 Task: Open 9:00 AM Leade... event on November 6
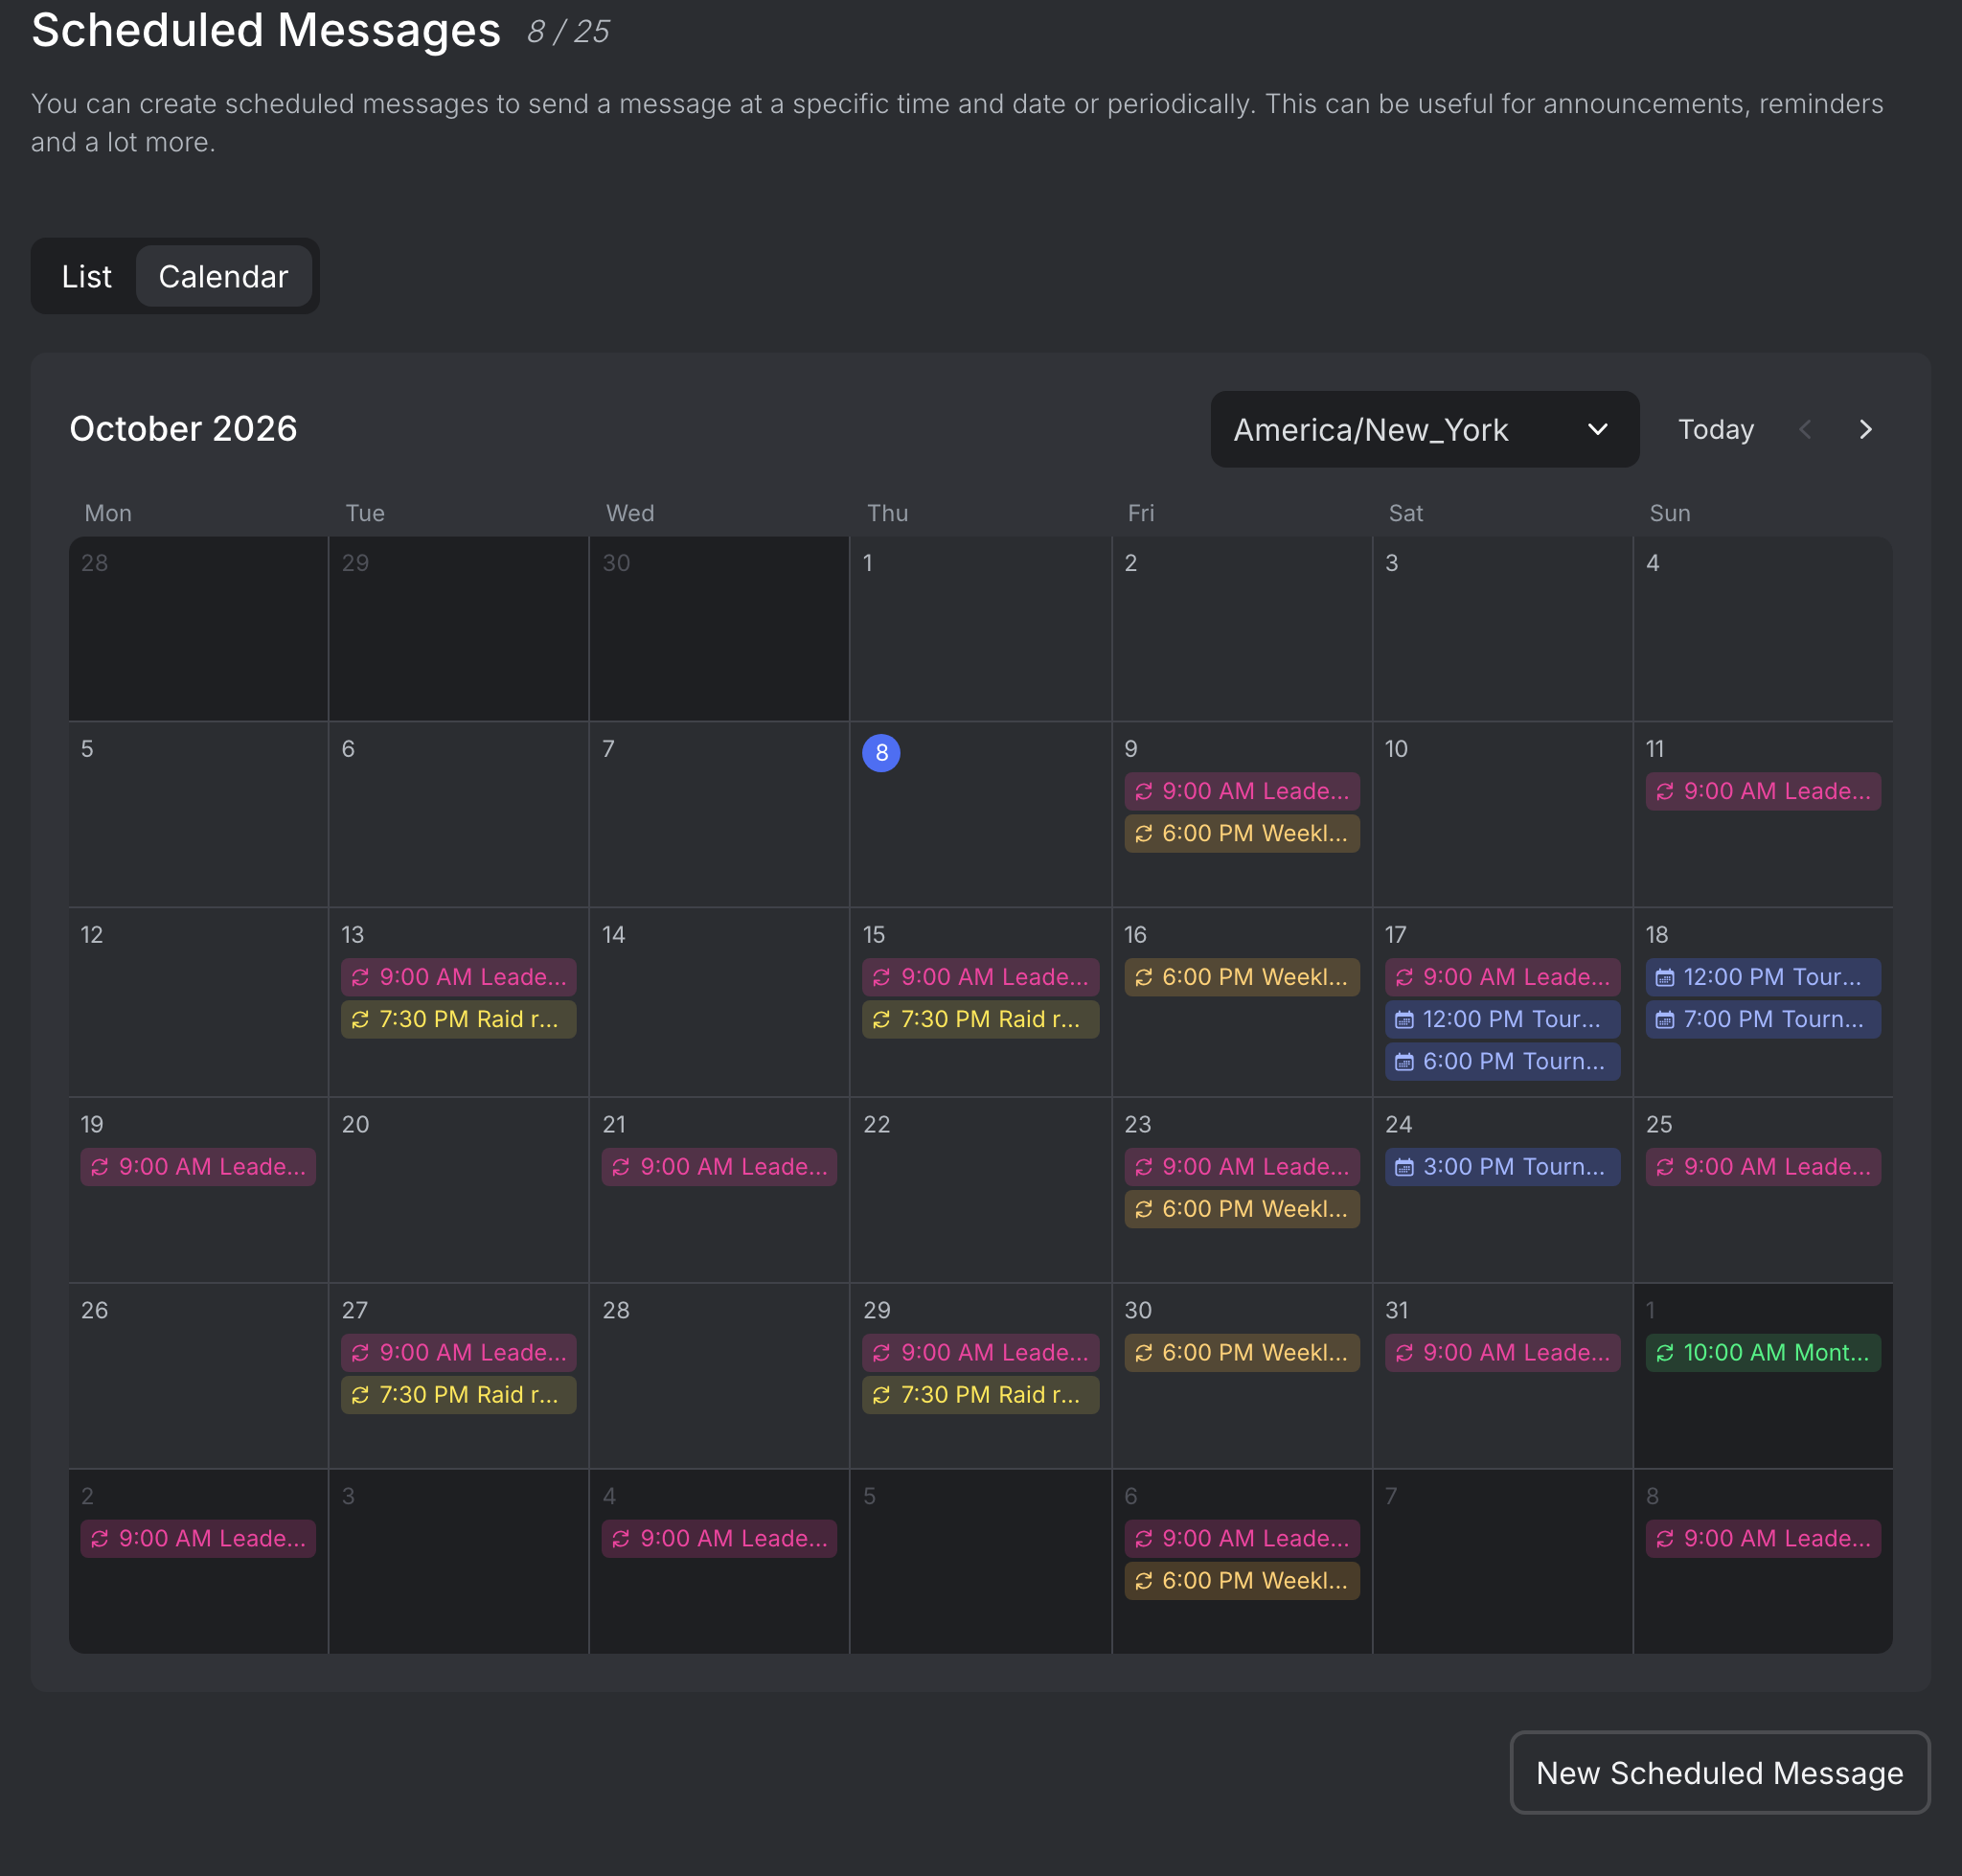[1241, 1538]
